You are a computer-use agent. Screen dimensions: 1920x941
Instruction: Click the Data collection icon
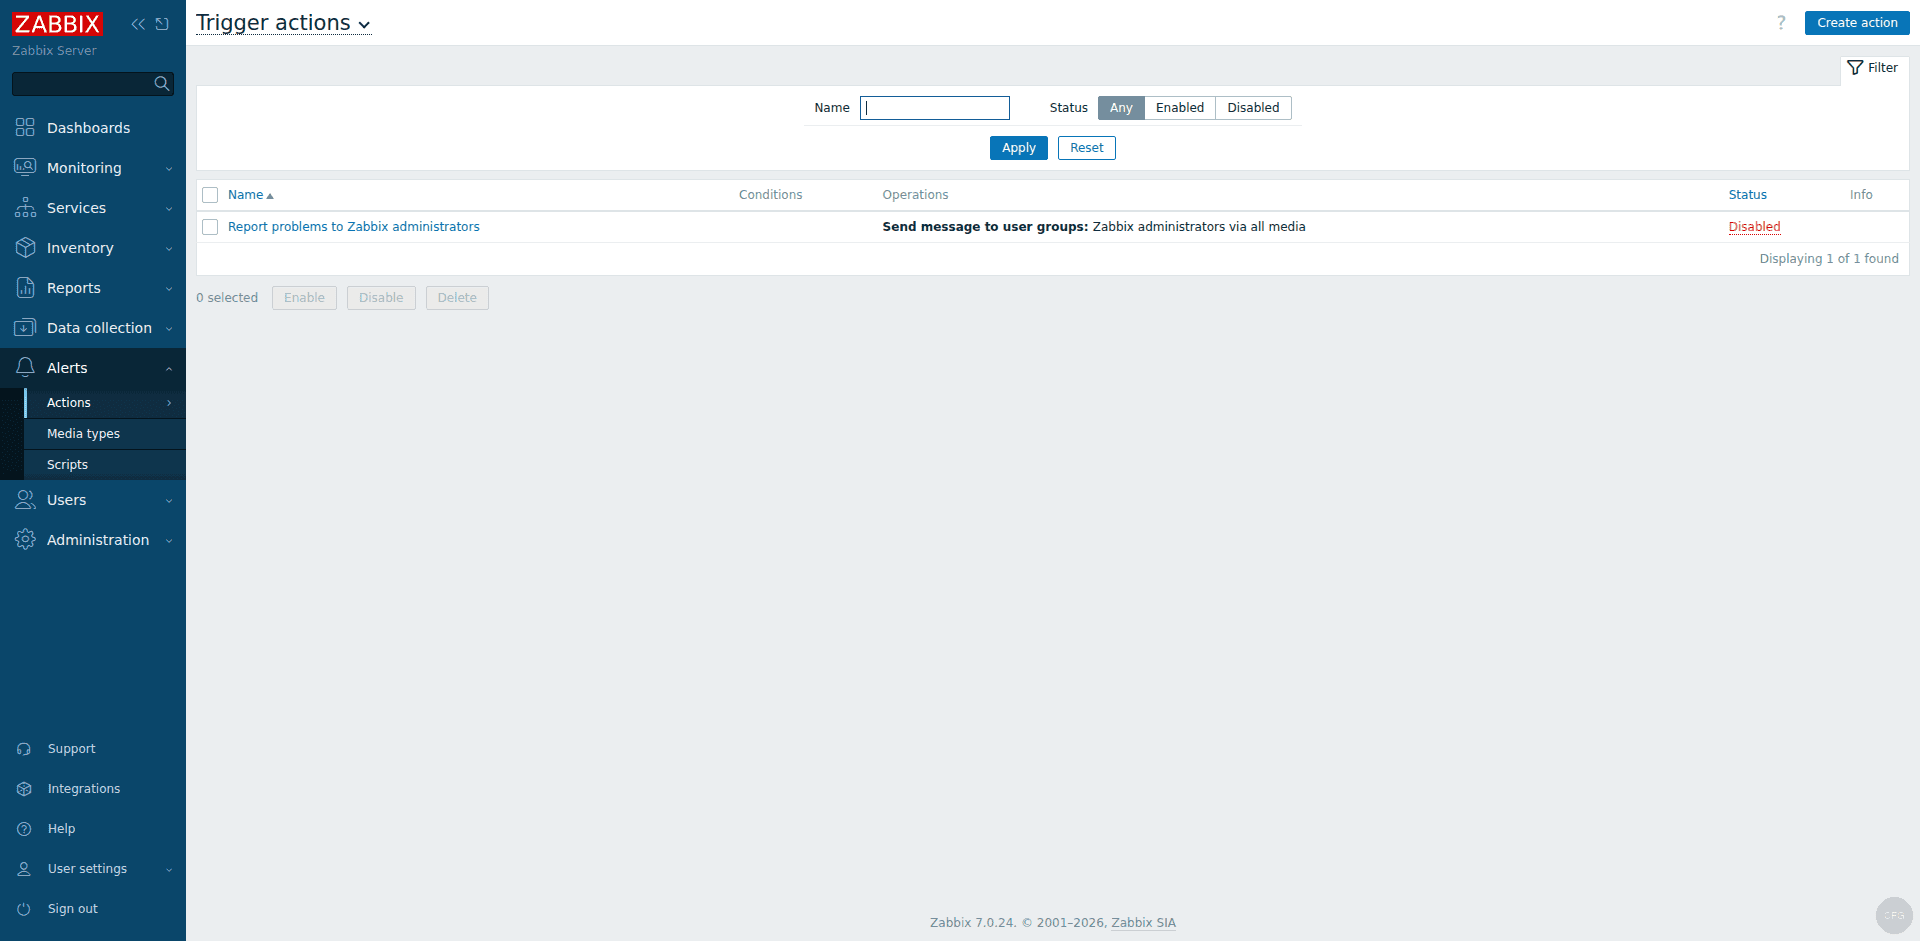25,328
